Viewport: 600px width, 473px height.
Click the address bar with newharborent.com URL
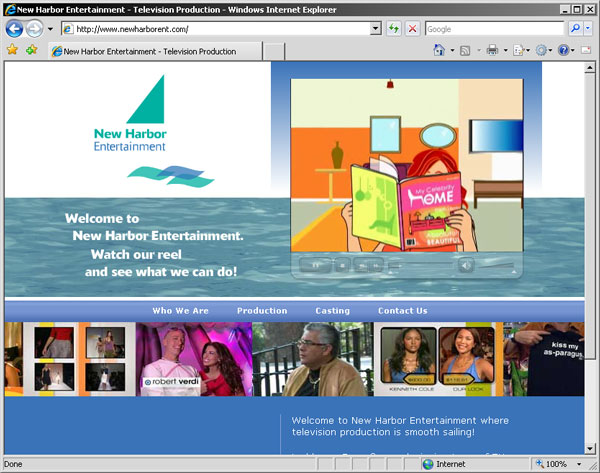tap(216, 29)
